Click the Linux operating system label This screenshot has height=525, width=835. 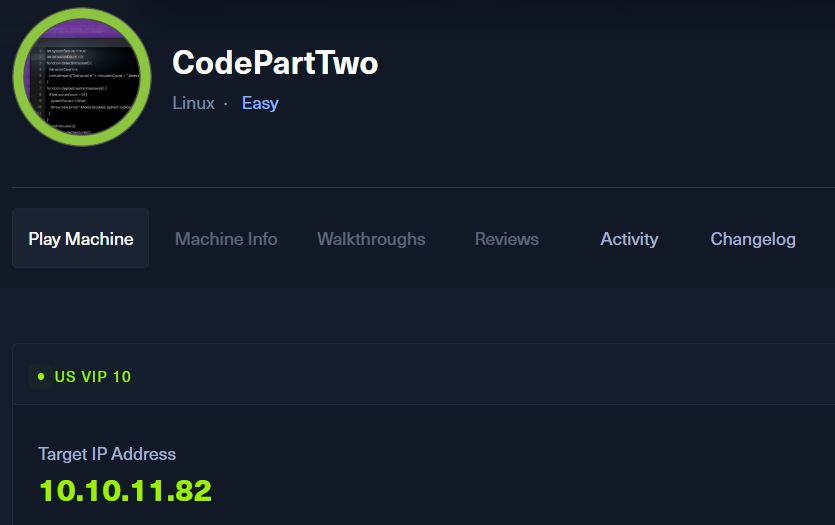[193, 103]
